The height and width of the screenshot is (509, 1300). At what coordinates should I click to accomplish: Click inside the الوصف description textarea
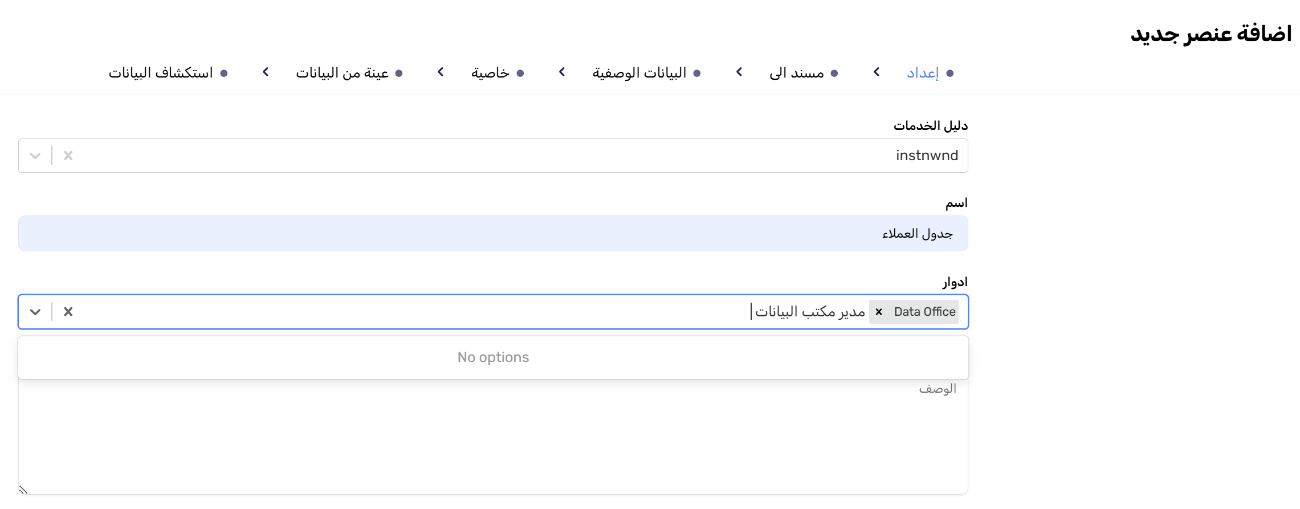point(493,440)
